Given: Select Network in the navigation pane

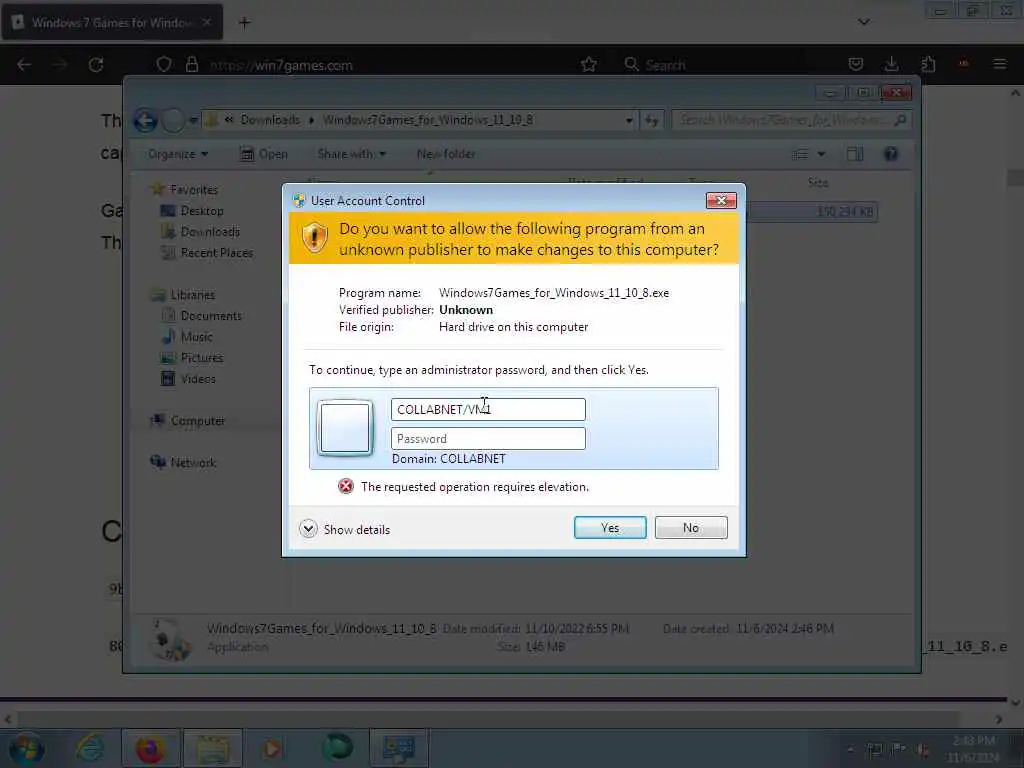Looking at the screenshot, I should click(193, 462).
